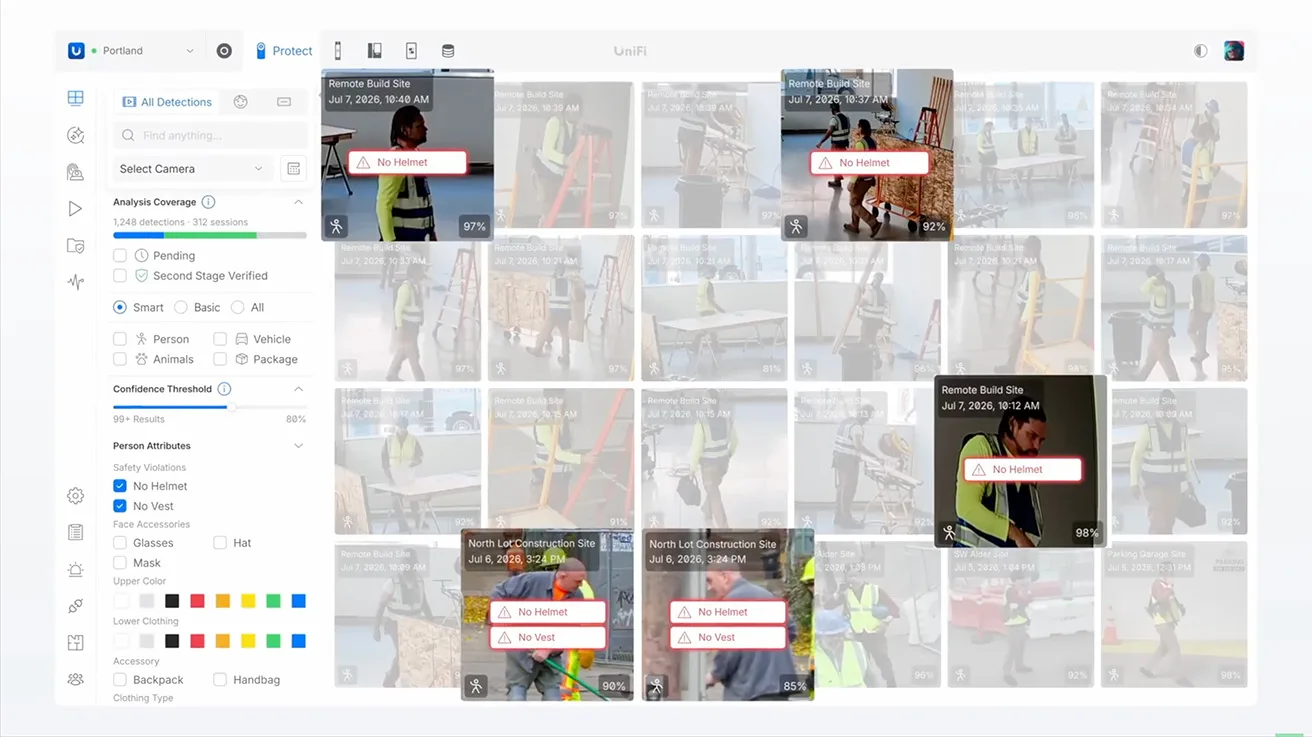Viewport: 1312px width, 737px height.
Task: Check the Glasses checkbox
Action: 120,543
